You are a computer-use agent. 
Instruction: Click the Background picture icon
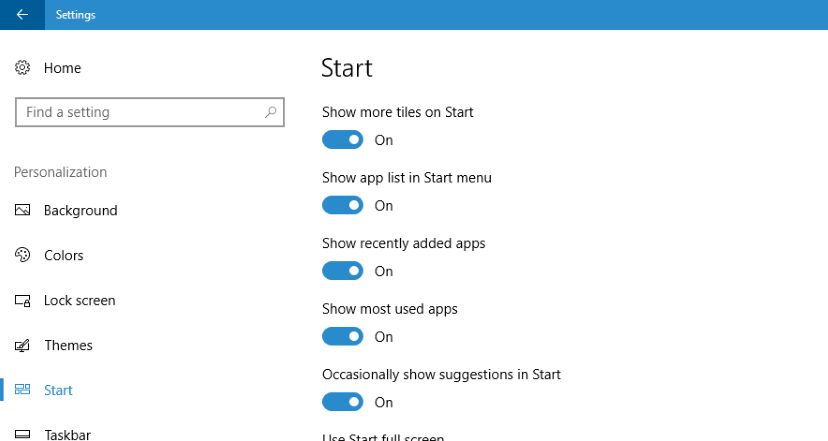[22, 210]
